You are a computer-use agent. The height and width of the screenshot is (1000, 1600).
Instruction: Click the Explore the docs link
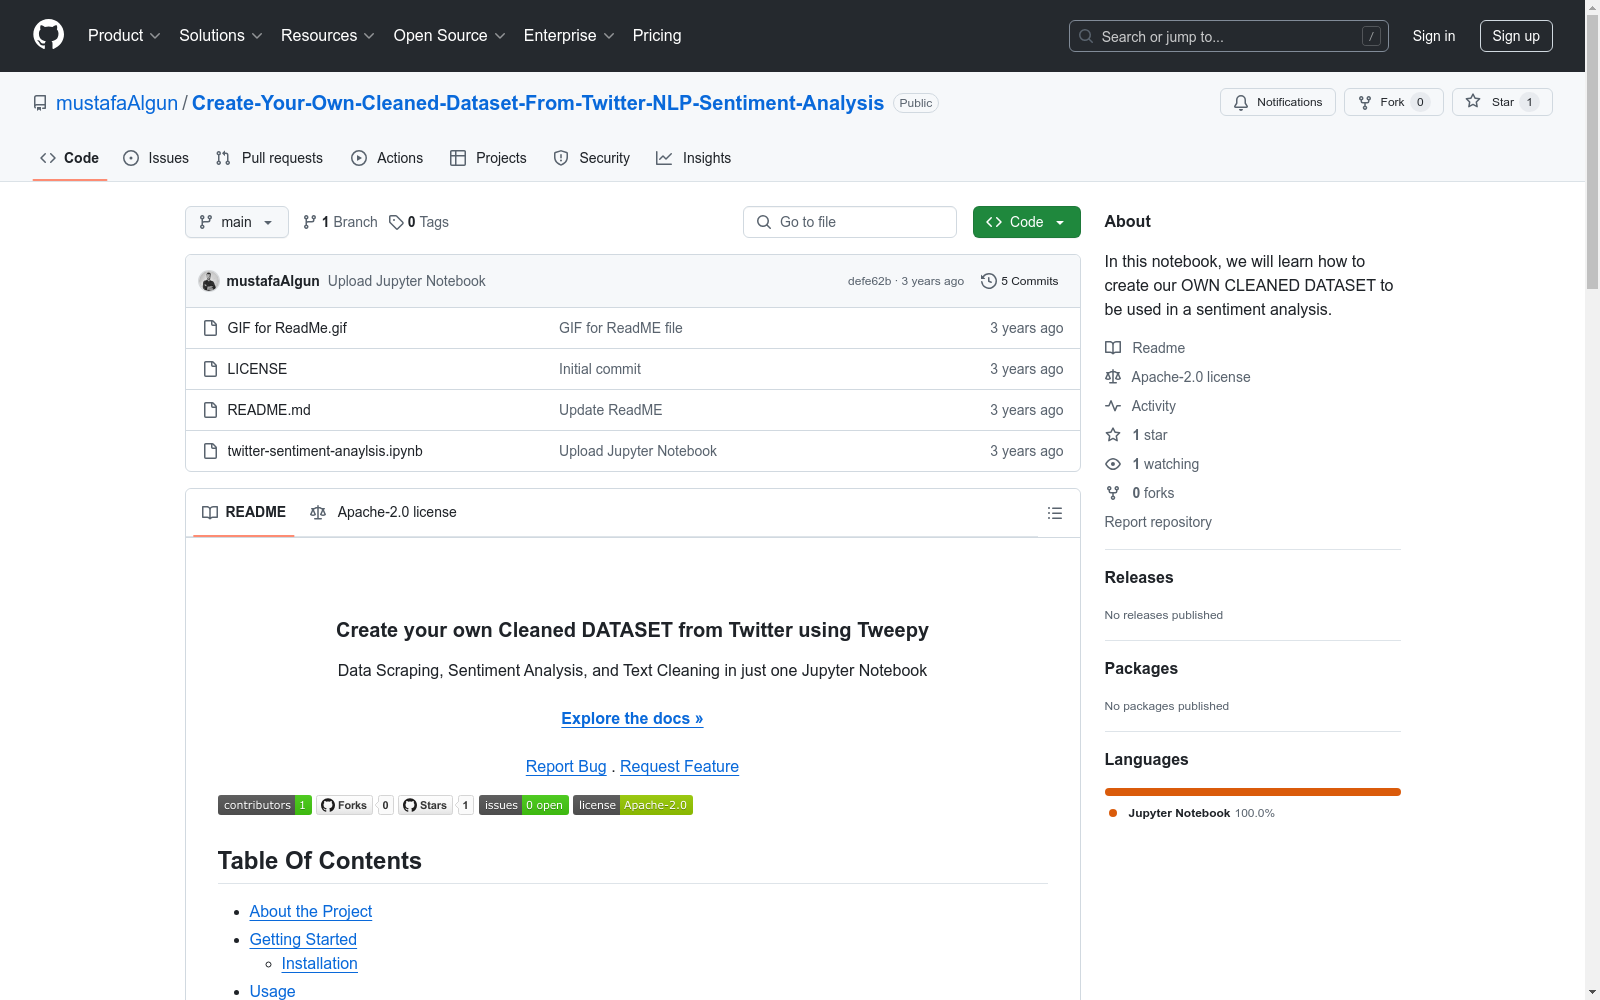pyautogui.click(x=632, y=719)
